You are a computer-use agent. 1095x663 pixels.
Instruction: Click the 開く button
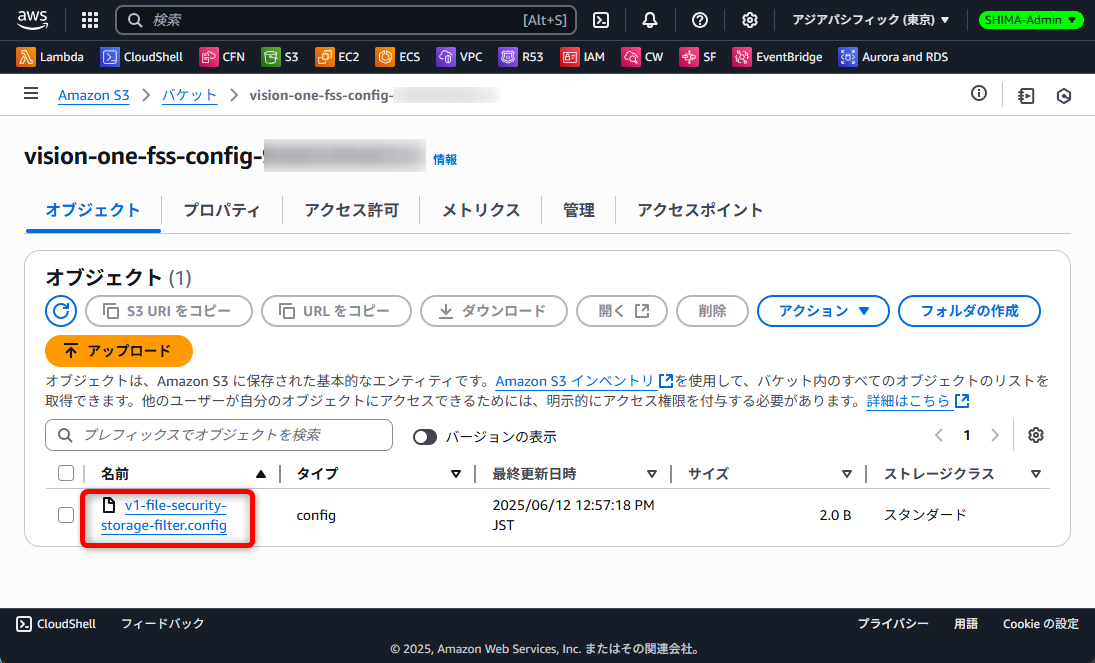coord(622,311)
